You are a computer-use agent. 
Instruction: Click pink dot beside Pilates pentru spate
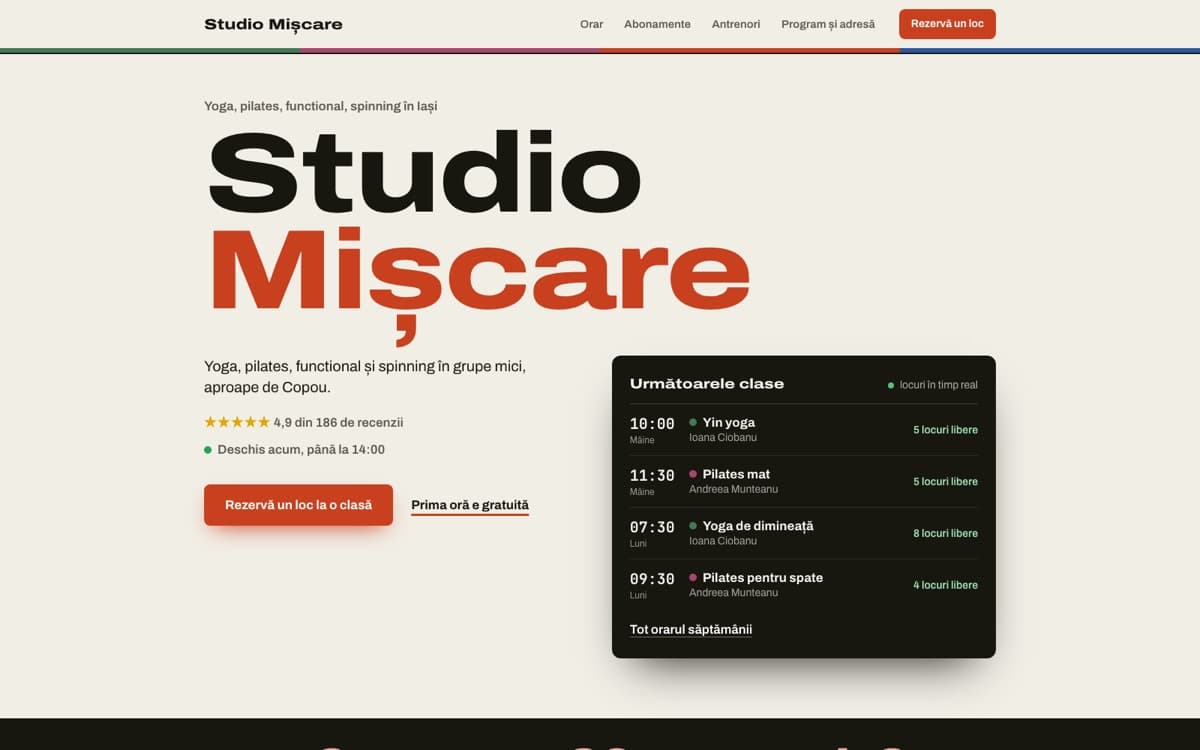coord(693,578)
